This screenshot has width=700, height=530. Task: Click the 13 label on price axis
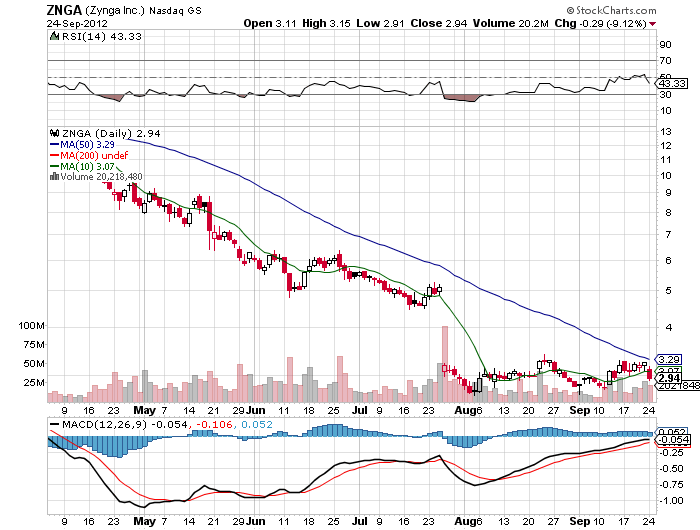point(666,132)
